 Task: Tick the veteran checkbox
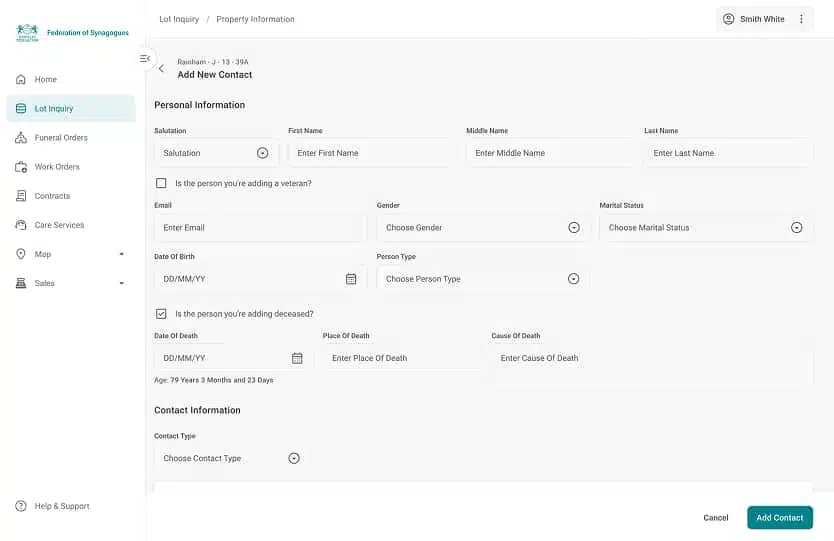coord(161,183)
